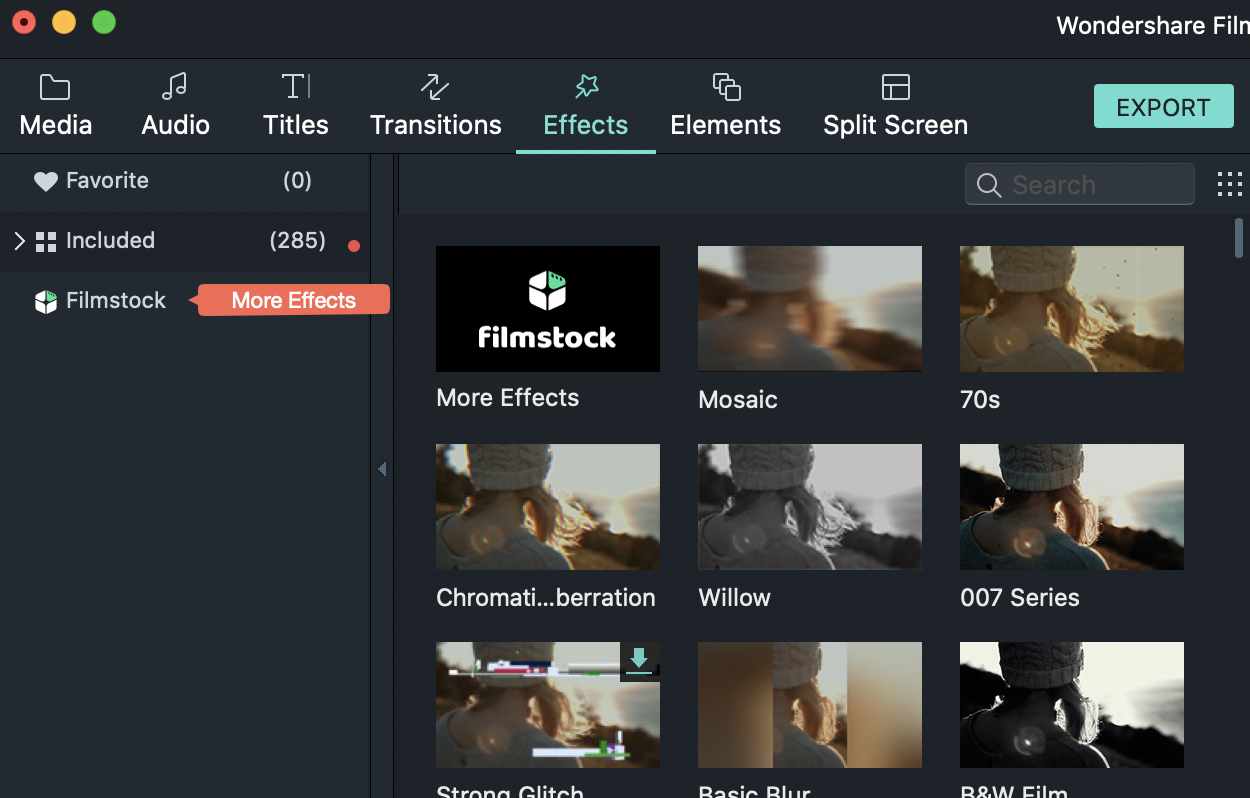Select the 007 Series effect thumbnail
The image size is (1250, 798).
pyautogui.click(x=1072, y=507)
